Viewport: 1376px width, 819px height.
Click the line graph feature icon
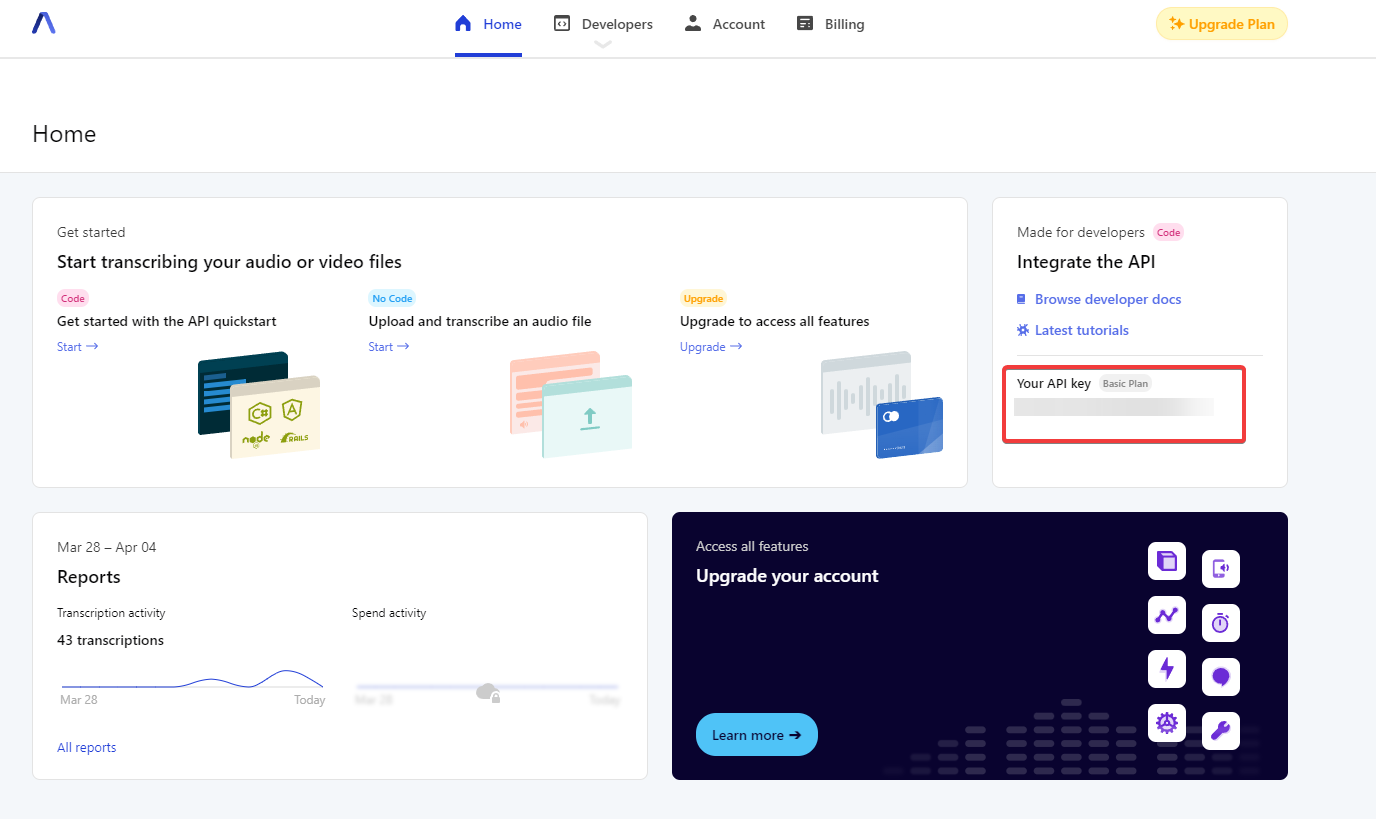[x=1167, y=615]
